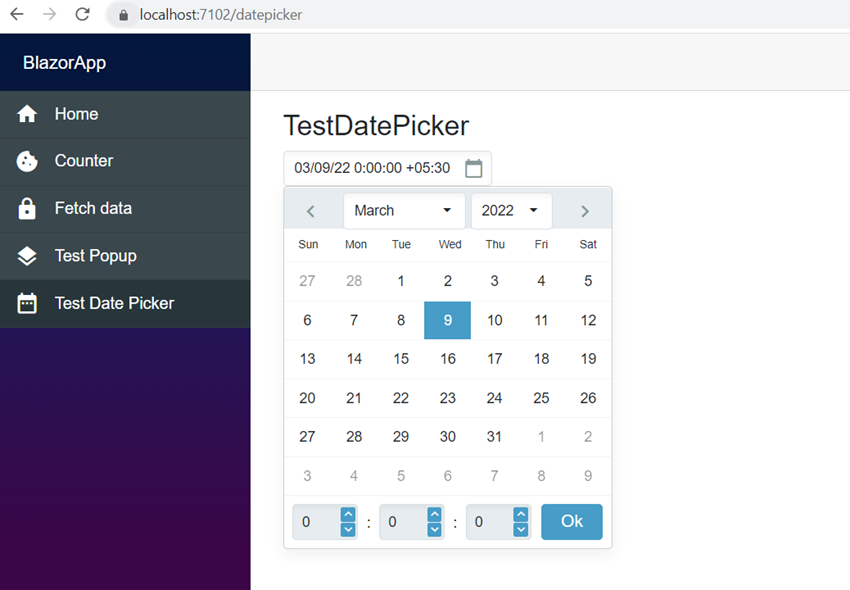Select March 15 in the calendar
This screenshot has height=590, width=850.
click(x=400, y=359)
